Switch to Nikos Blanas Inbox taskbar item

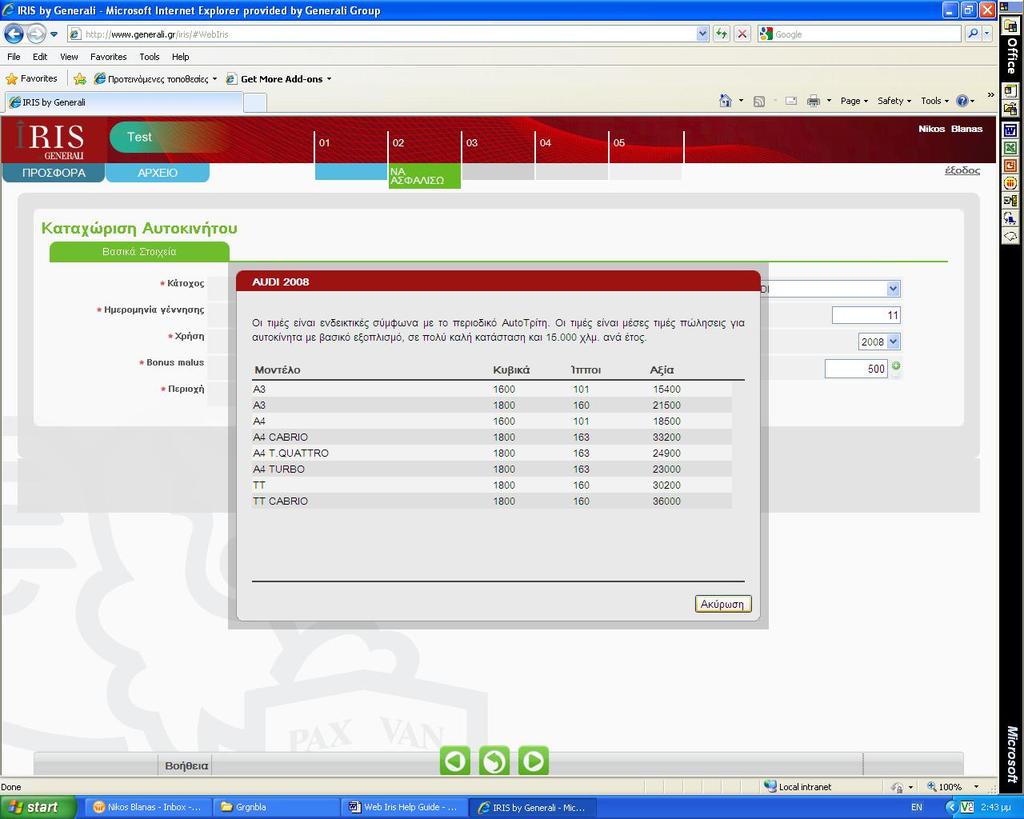148,807
